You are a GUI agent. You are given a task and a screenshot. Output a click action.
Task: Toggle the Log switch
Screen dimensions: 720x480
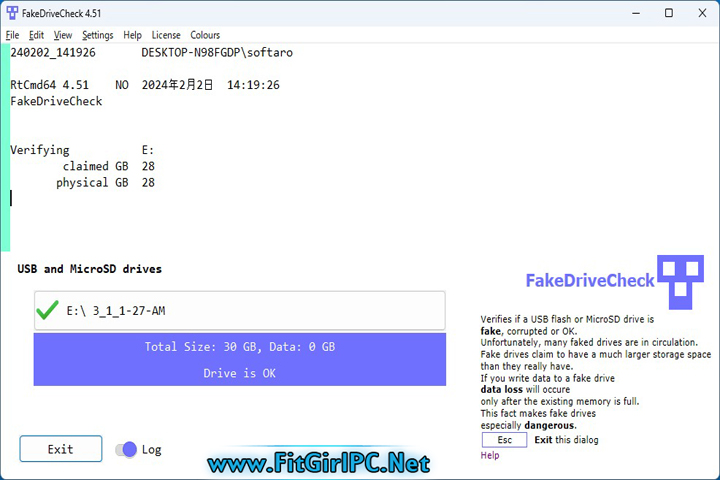[x=126, y=449]
